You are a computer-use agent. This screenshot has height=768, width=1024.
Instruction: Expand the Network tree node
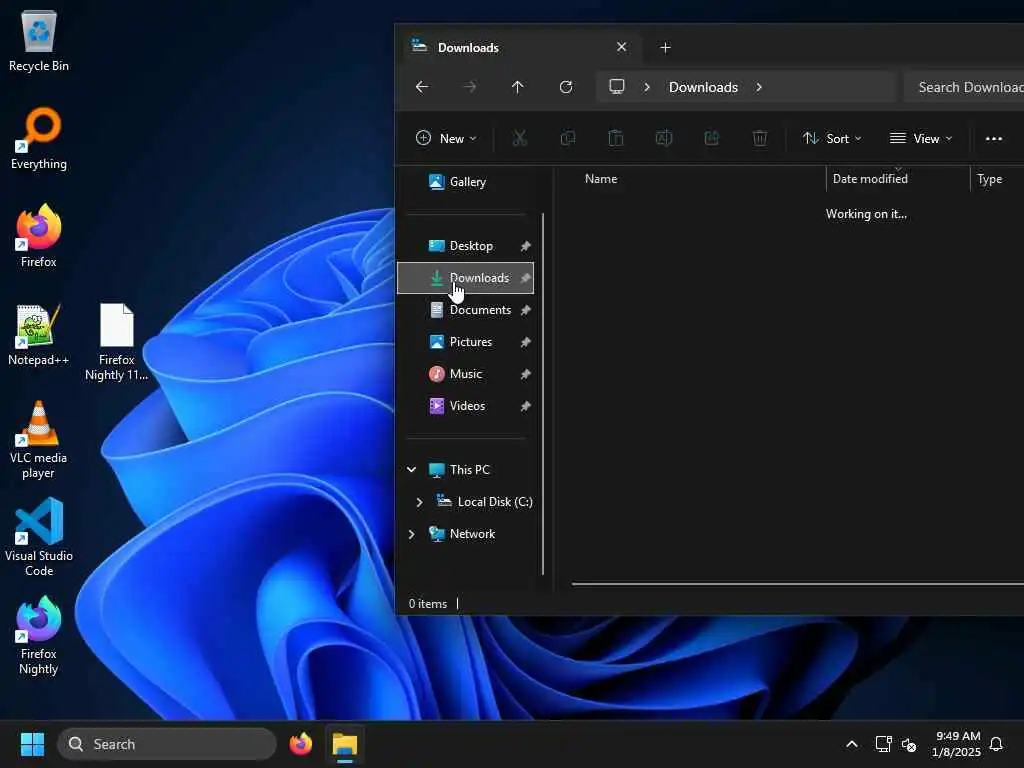pos(411,534)
